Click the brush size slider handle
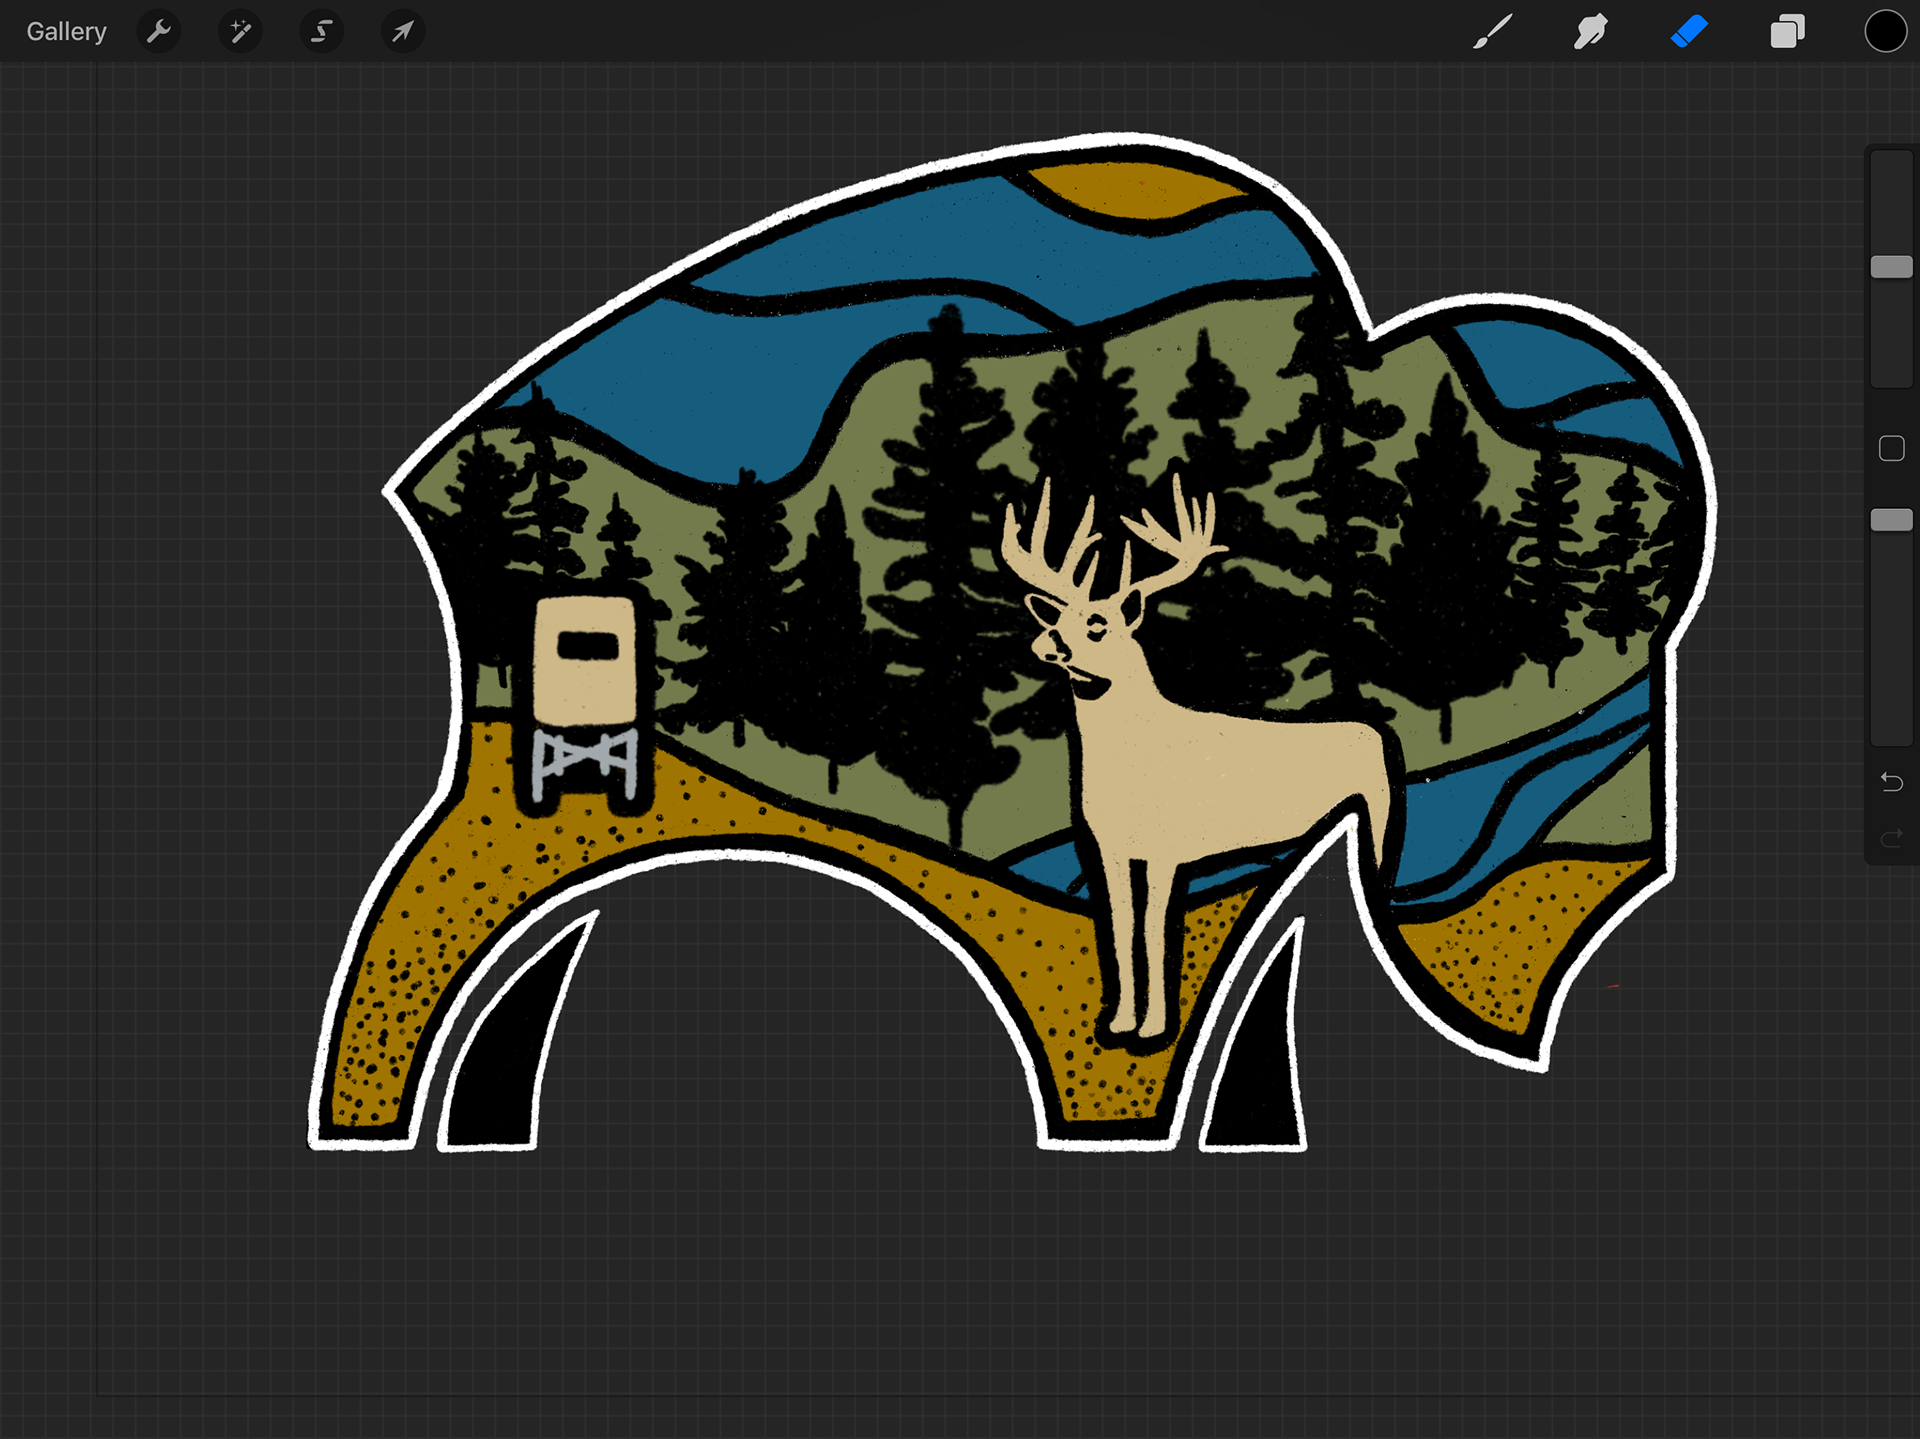1920x1439 pixels. tap(1891, 267)
